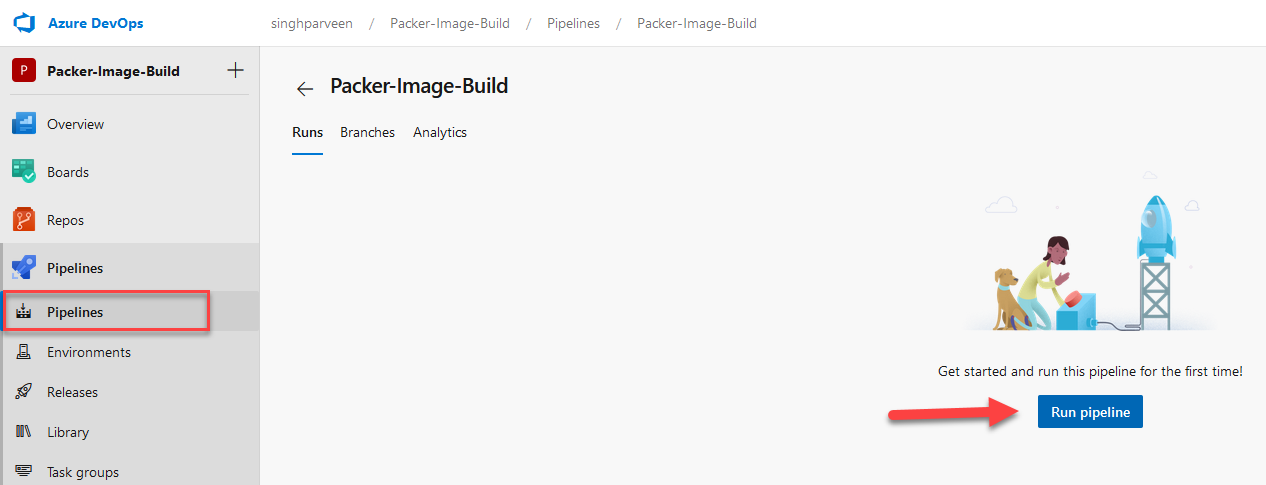
Task: Go back using the left arrow
Action: point(305,89)
